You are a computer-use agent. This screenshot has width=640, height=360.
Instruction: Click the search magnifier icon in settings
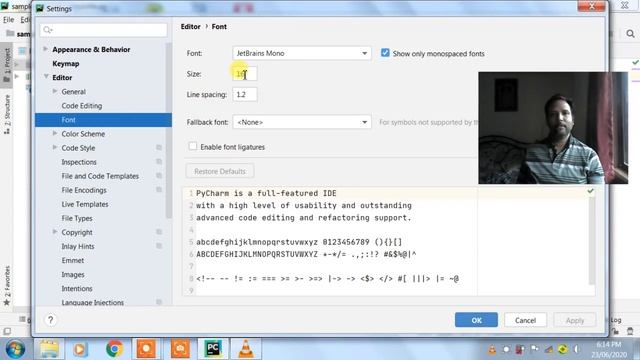47,30
